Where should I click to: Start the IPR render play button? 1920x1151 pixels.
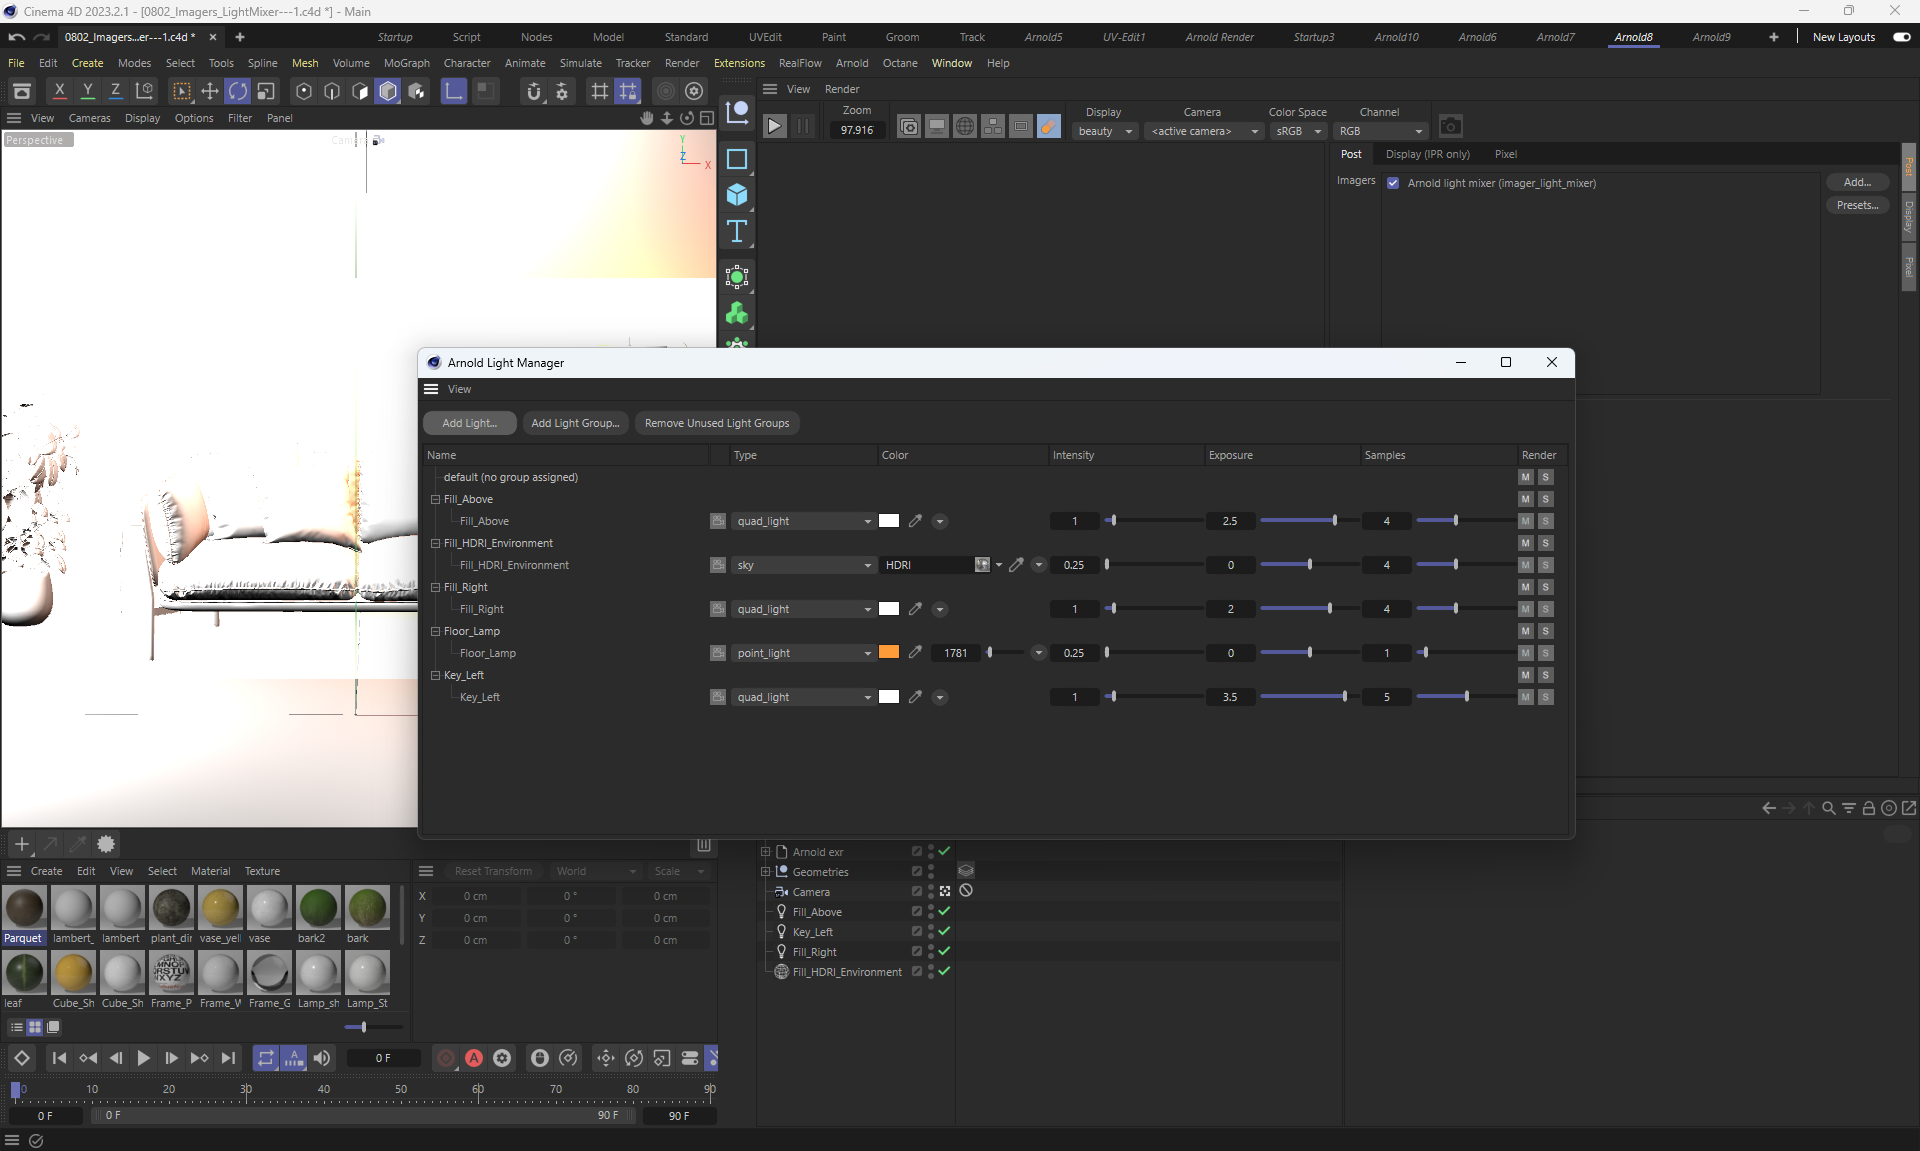pyautogui.click(x=774, y=127)
